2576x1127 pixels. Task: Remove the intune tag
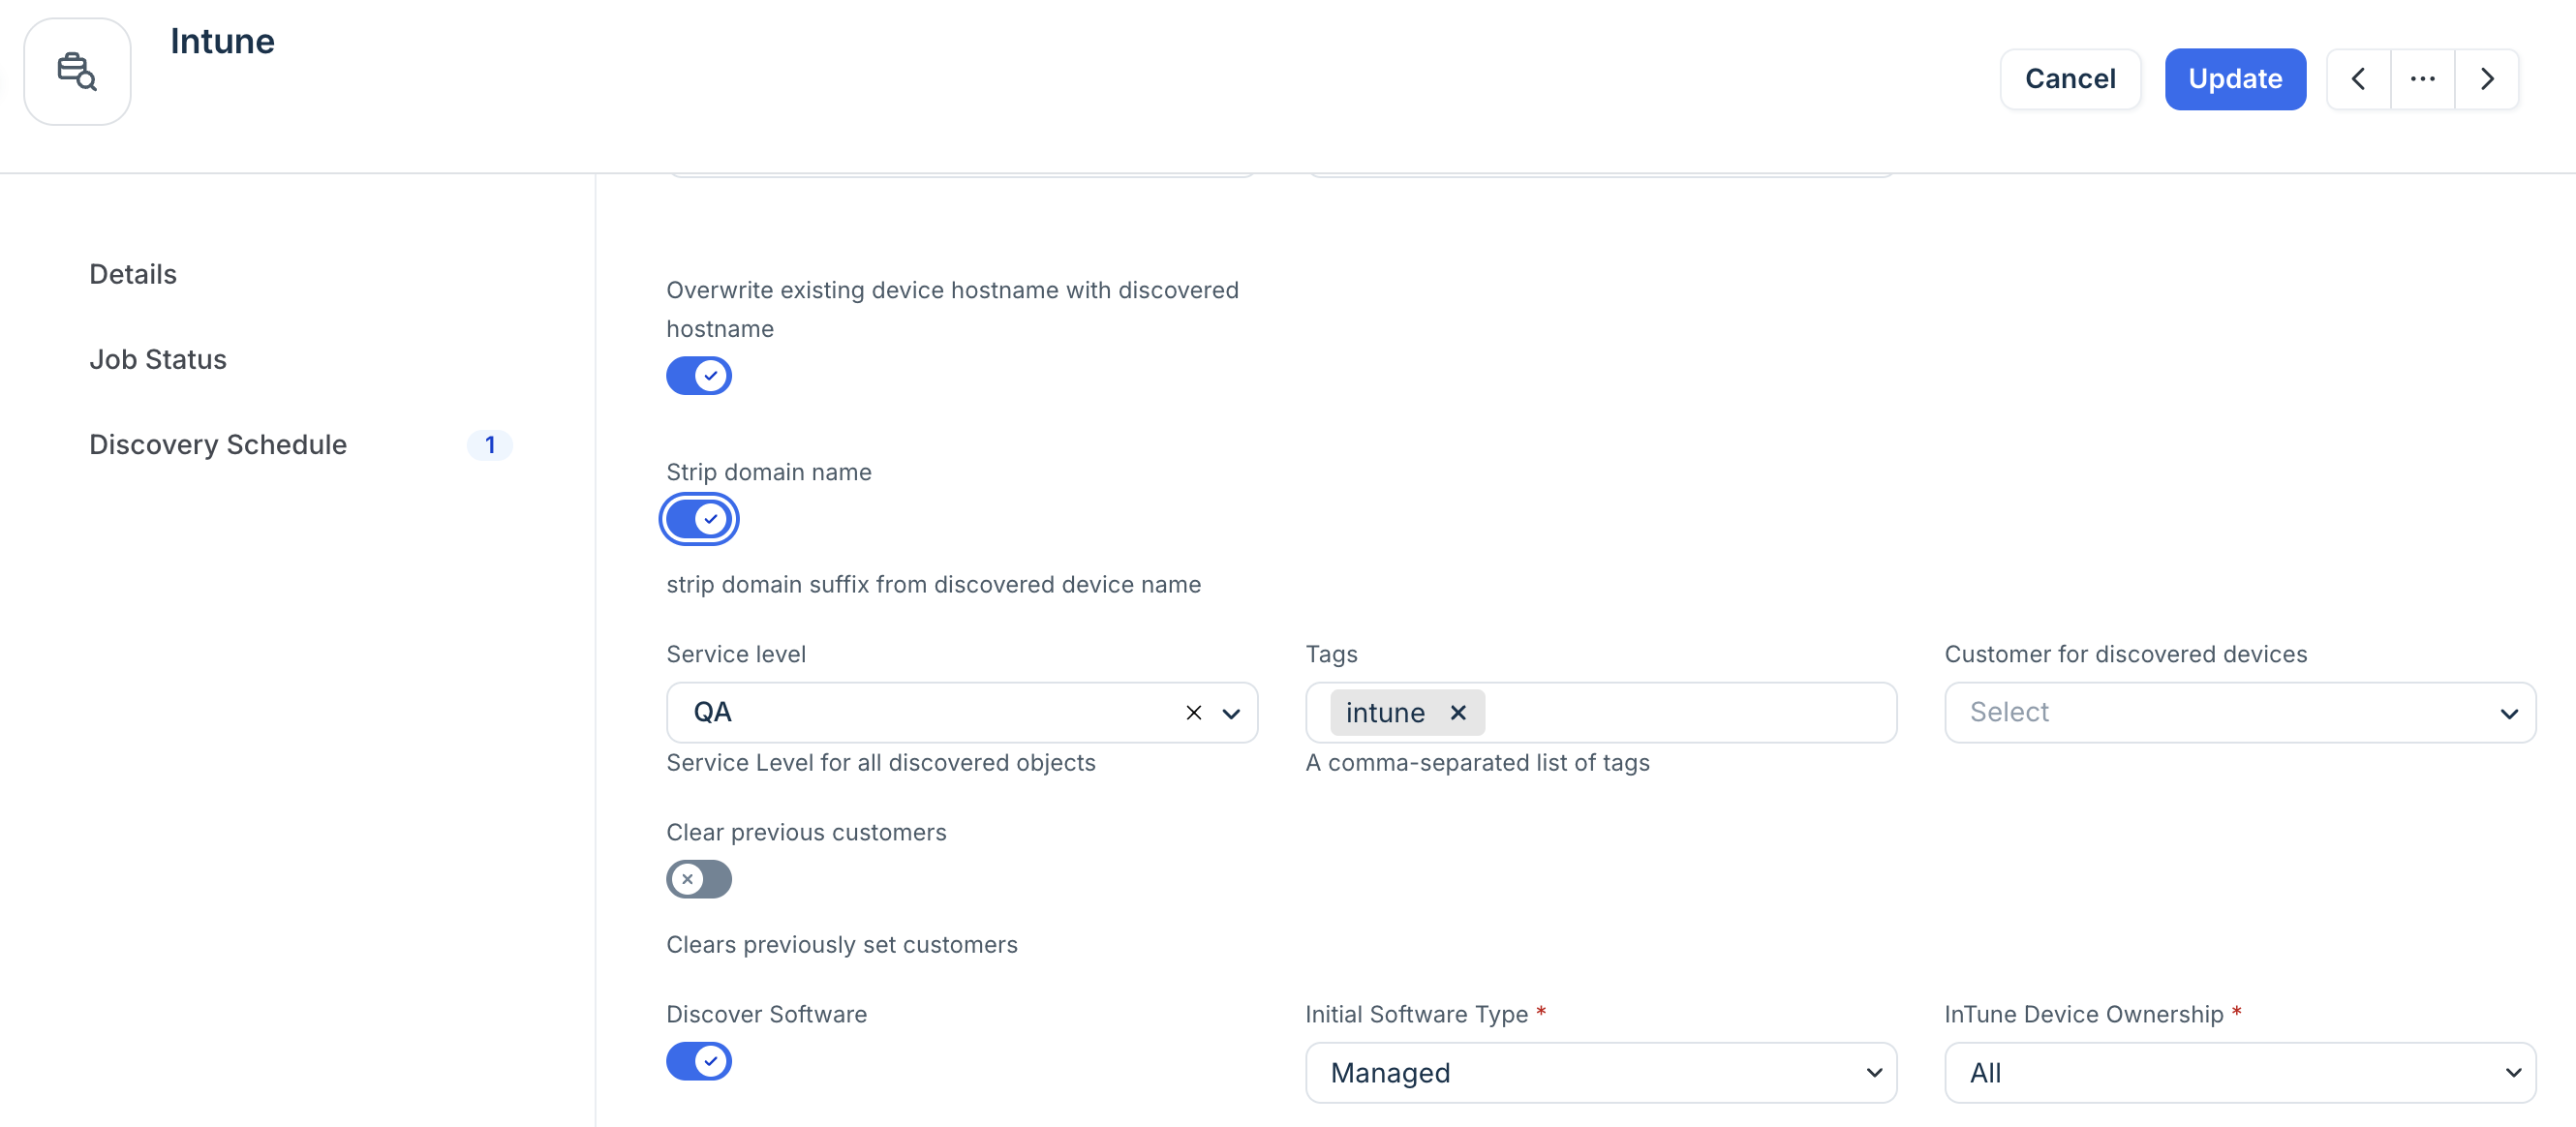pyautogui.click(x=1458, y=713)
